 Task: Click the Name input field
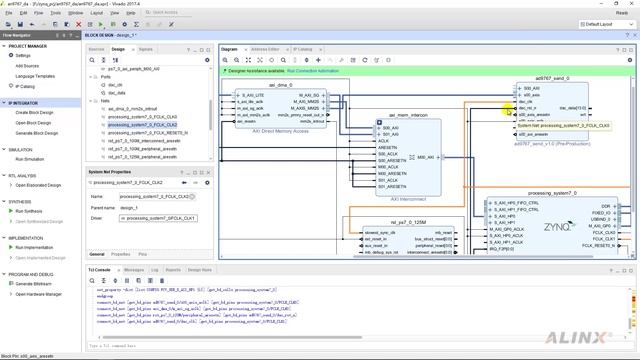click(157, 197)
